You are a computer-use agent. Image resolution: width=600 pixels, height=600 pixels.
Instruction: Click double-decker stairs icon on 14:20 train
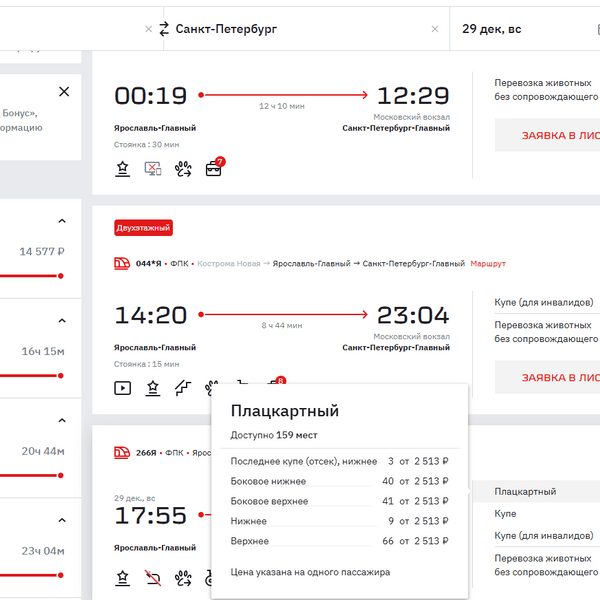point(183,388)
